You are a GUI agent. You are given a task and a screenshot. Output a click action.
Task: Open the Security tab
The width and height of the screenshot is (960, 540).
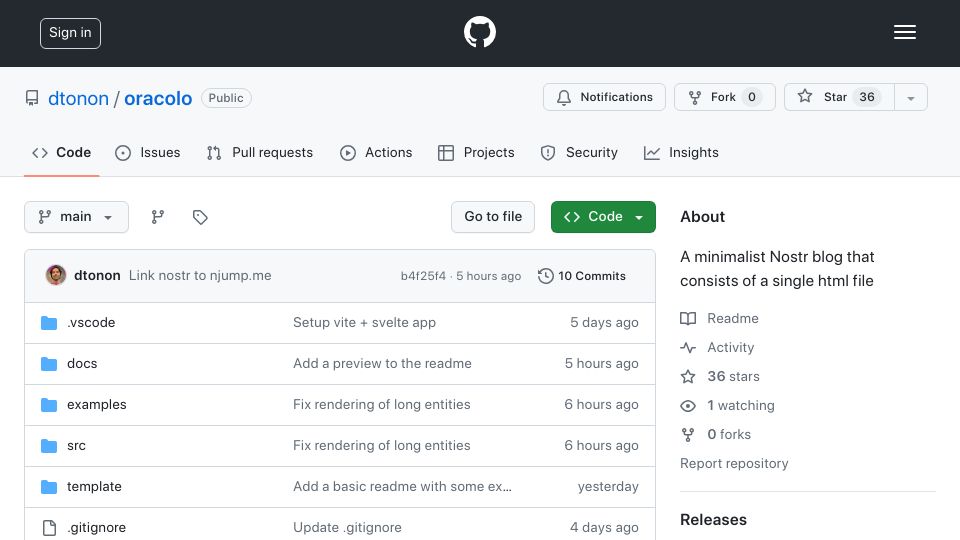(579, 152)
